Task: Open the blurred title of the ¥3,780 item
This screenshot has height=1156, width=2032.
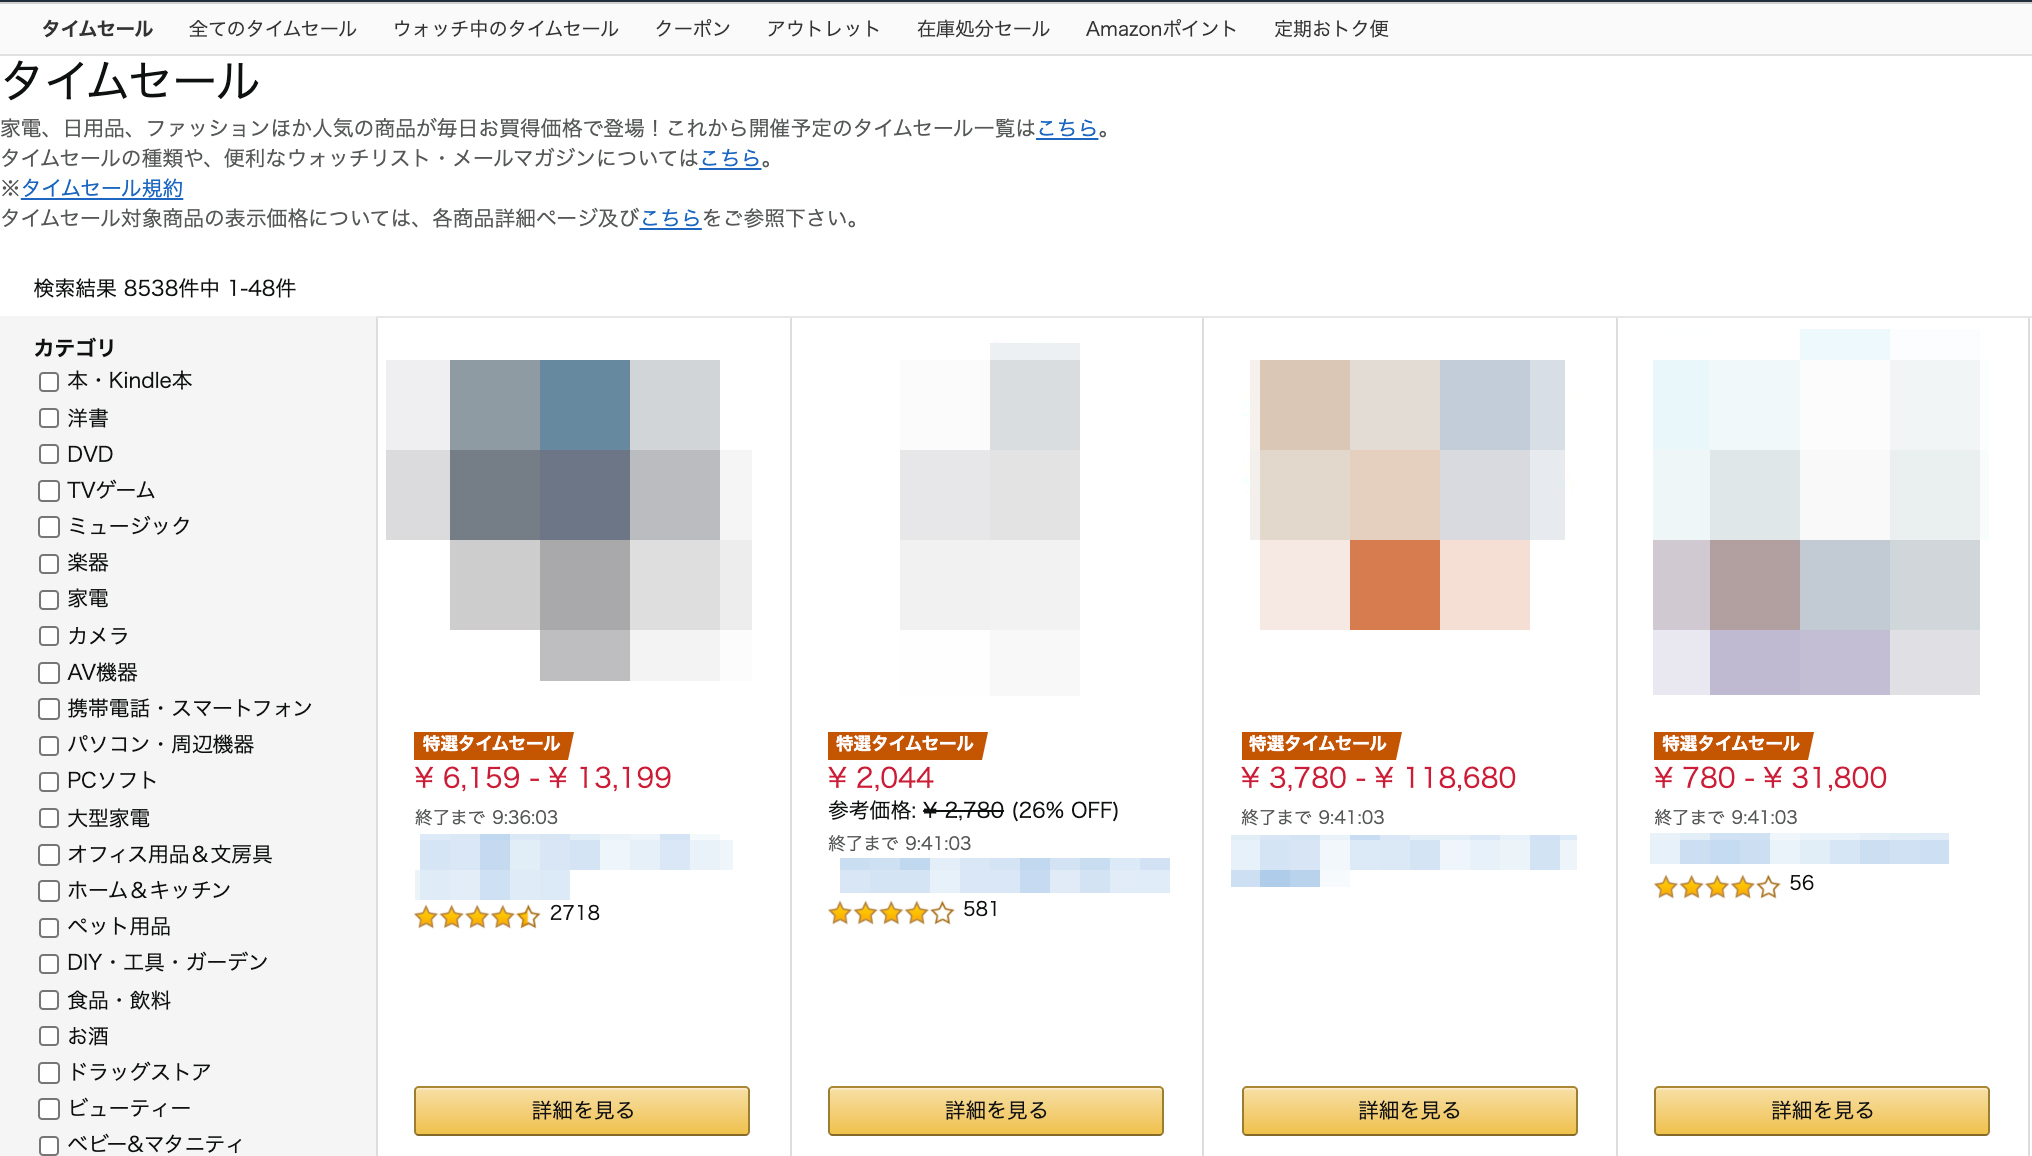Action: [x=1404, y=861]
